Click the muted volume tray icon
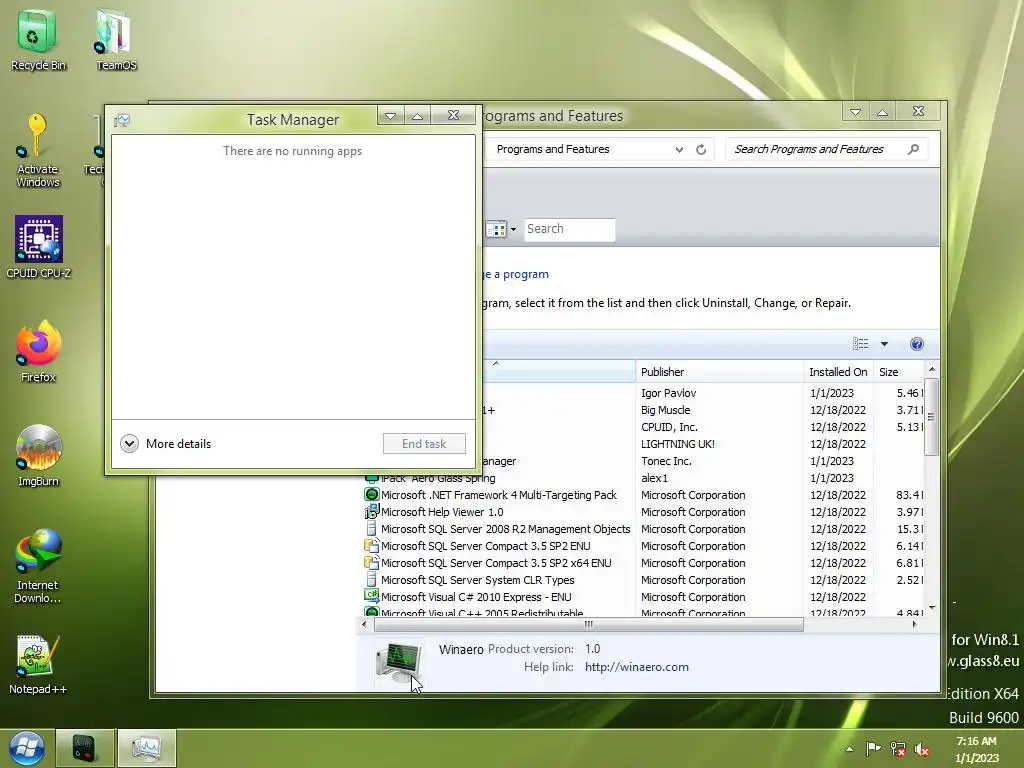This screenshot has width=1024, height=768. pyautogui.click(x=921, y=749)
